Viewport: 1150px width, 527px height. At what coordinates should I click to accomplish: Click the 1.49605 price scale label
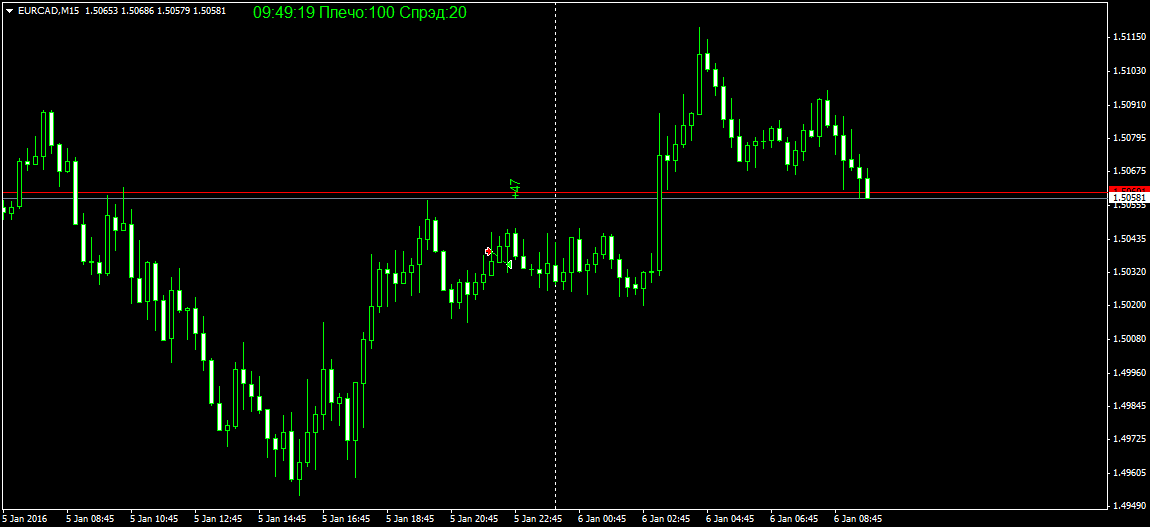1129,473
